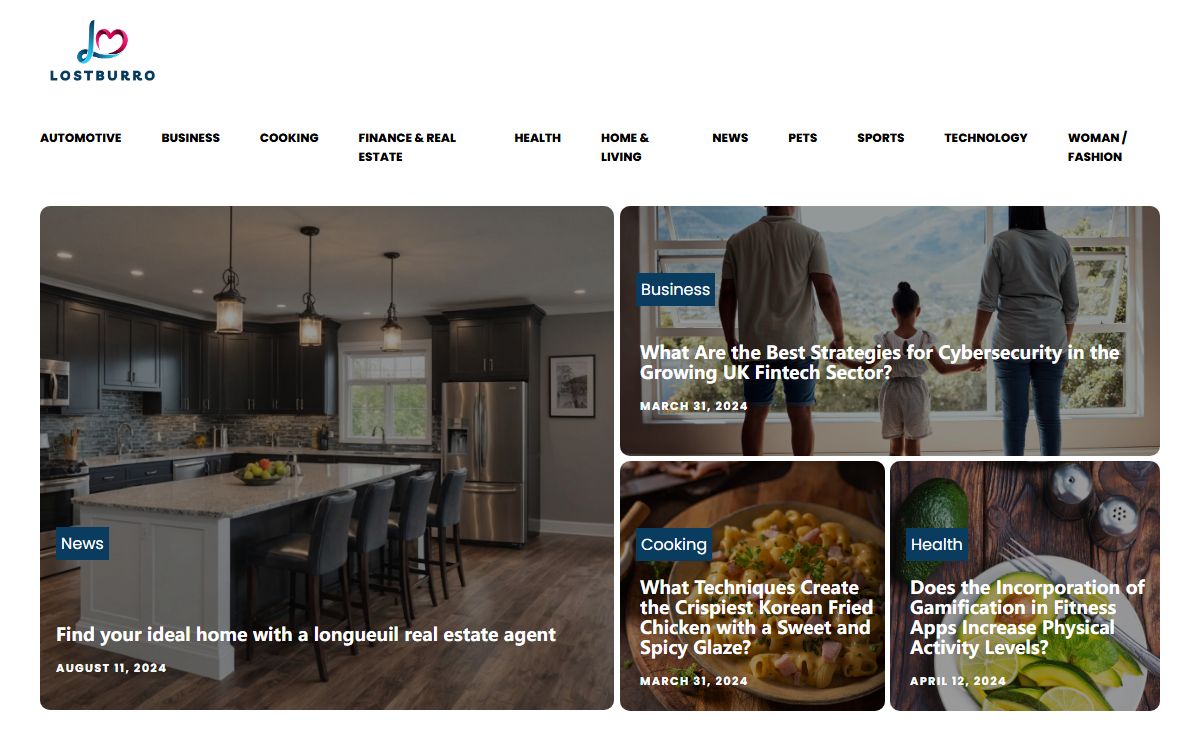Open the Woman / Fashion section
This screenshot has width=1200, height=740.
point(1097,147)
